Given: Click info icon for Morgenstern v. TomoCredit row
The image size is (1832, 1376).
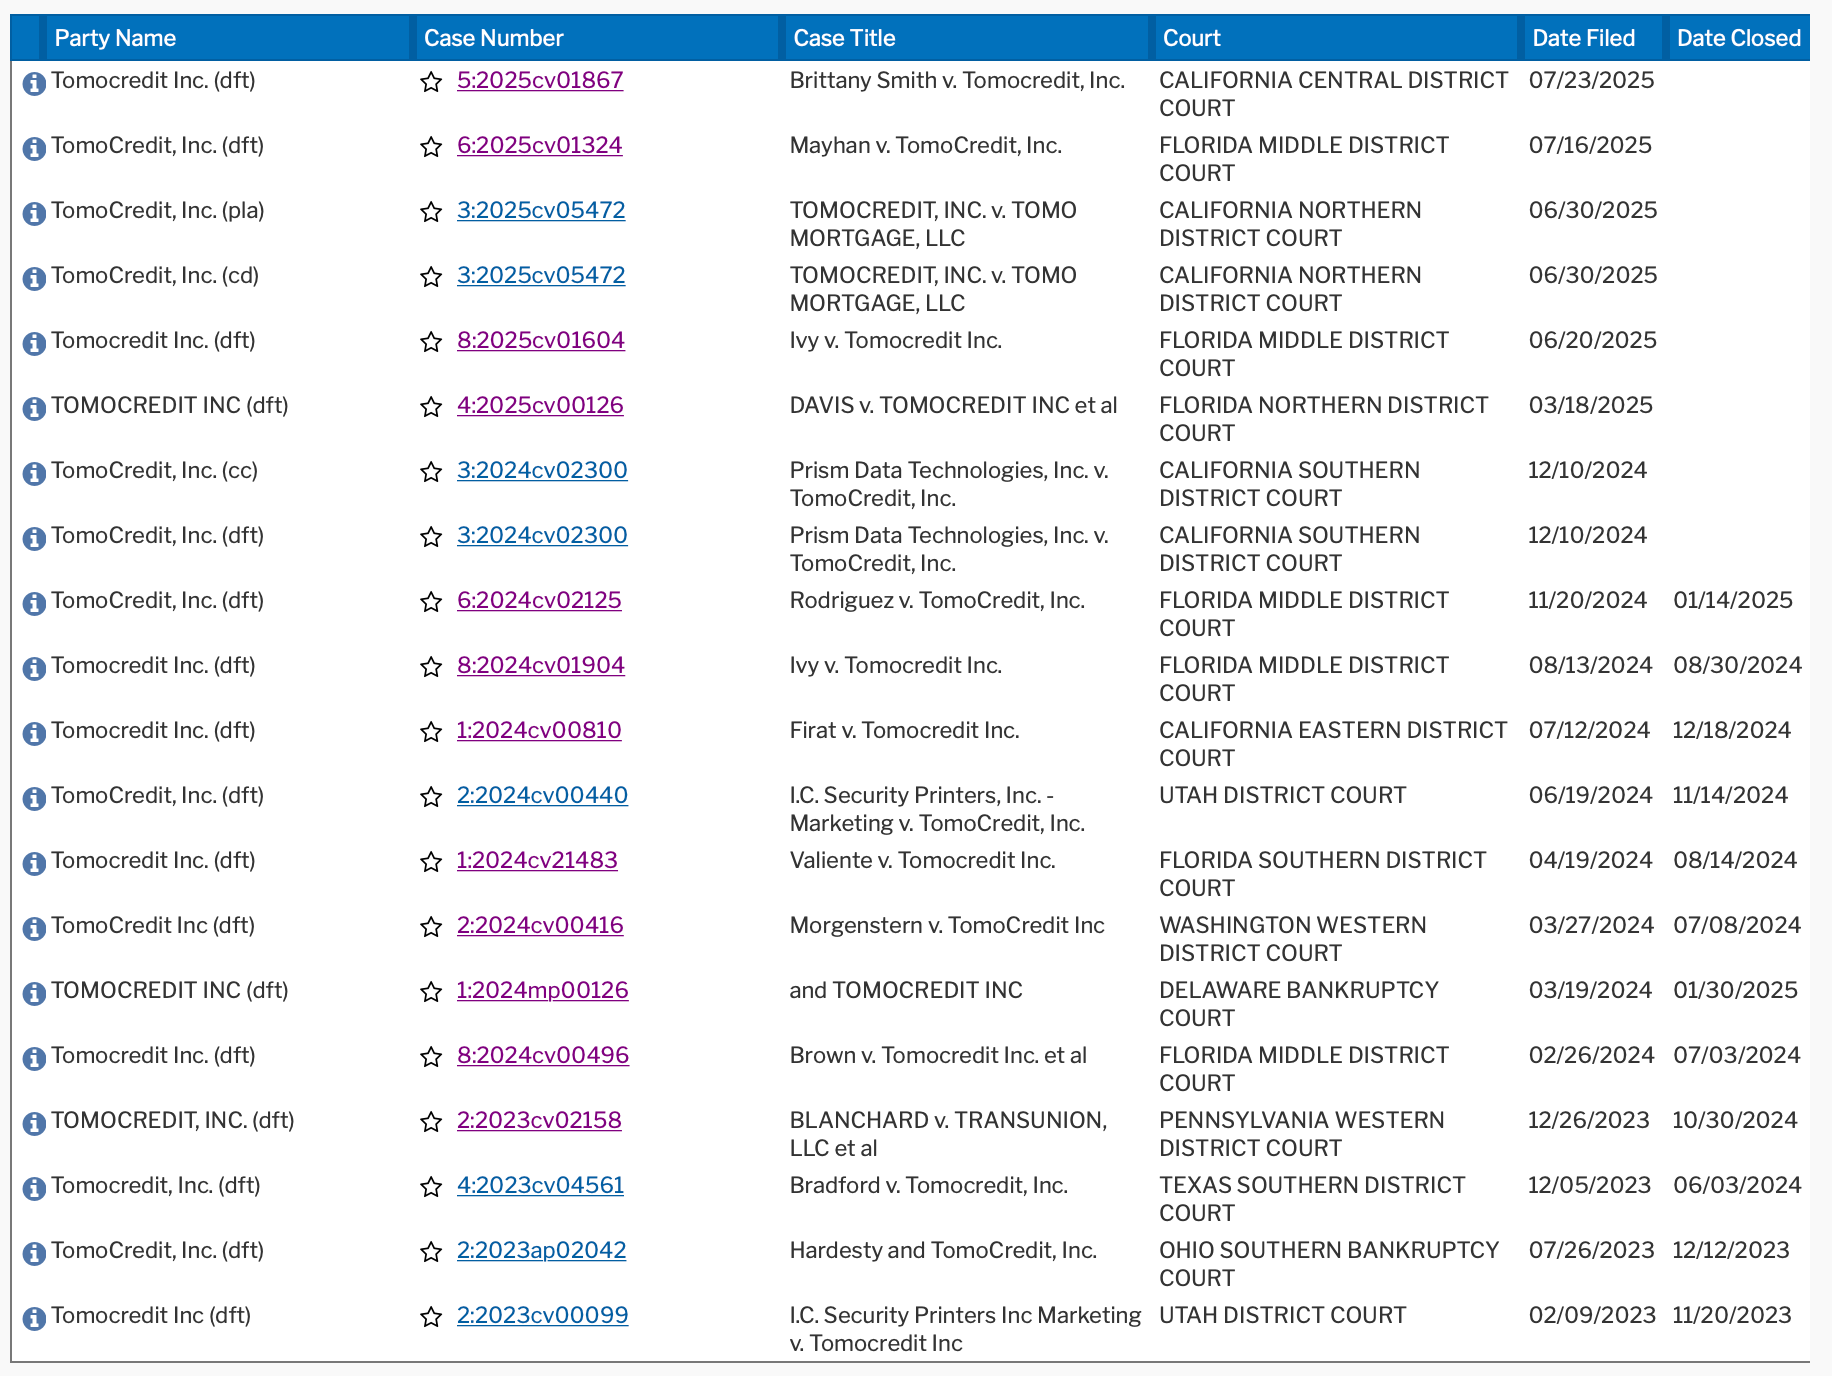Looking at the screenshot, I should [34, 928].
